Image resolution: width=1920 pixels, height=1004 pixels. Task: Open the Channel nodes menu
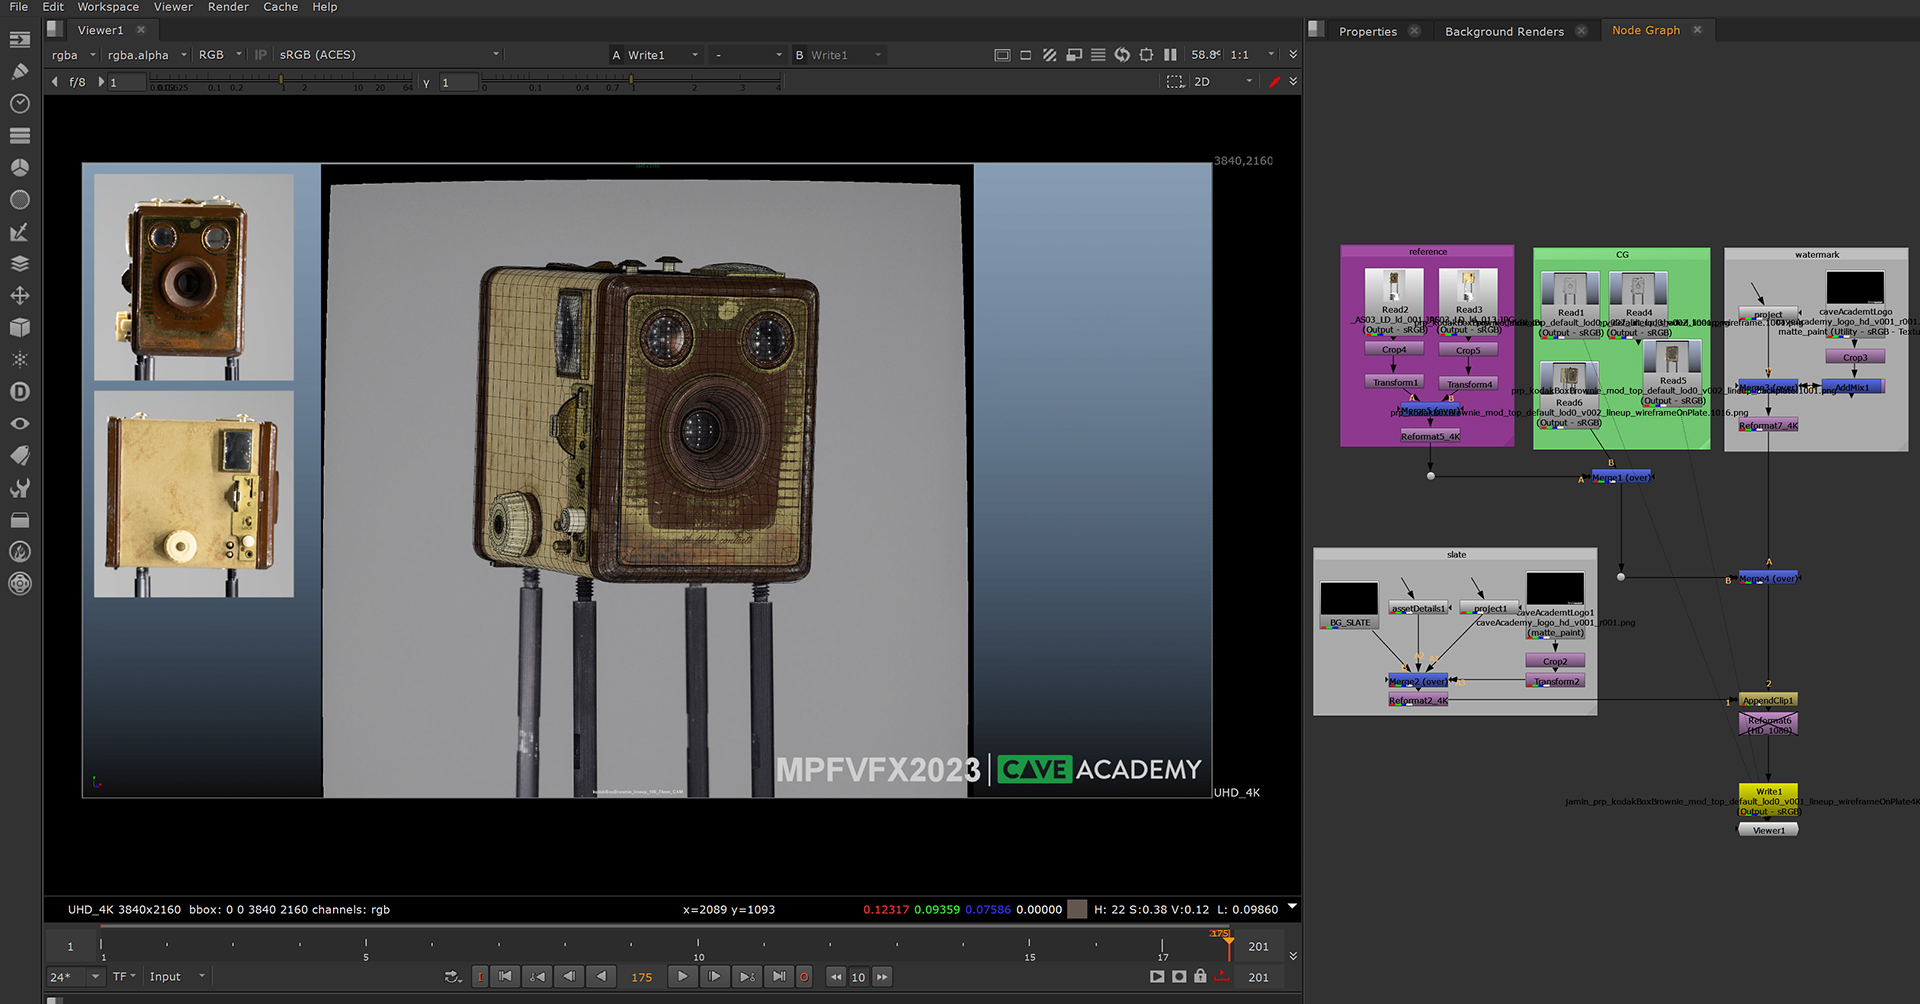20,136
